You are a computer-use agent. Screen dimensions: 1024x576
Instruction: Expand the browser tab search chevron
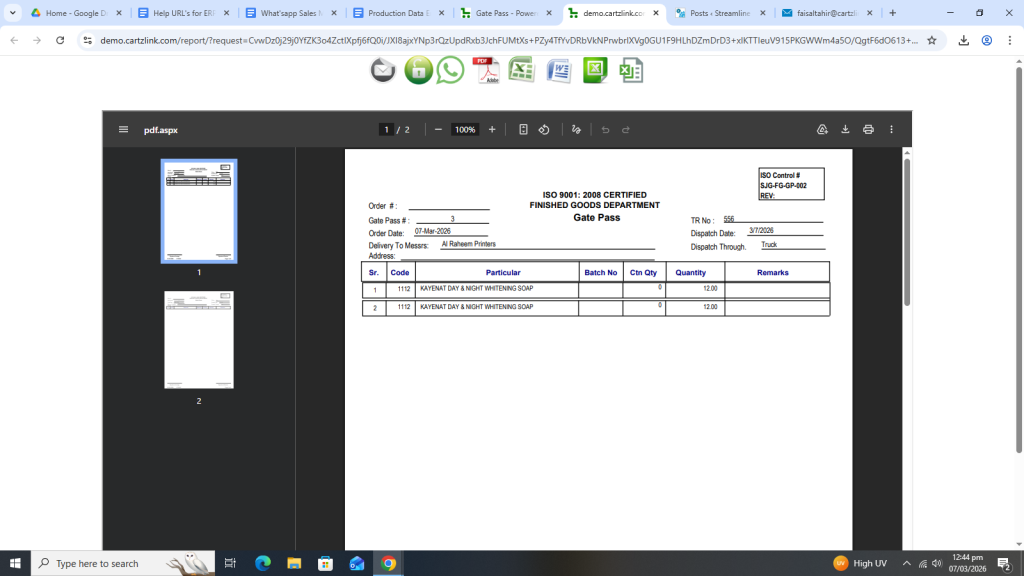click(x=13, y=13)
